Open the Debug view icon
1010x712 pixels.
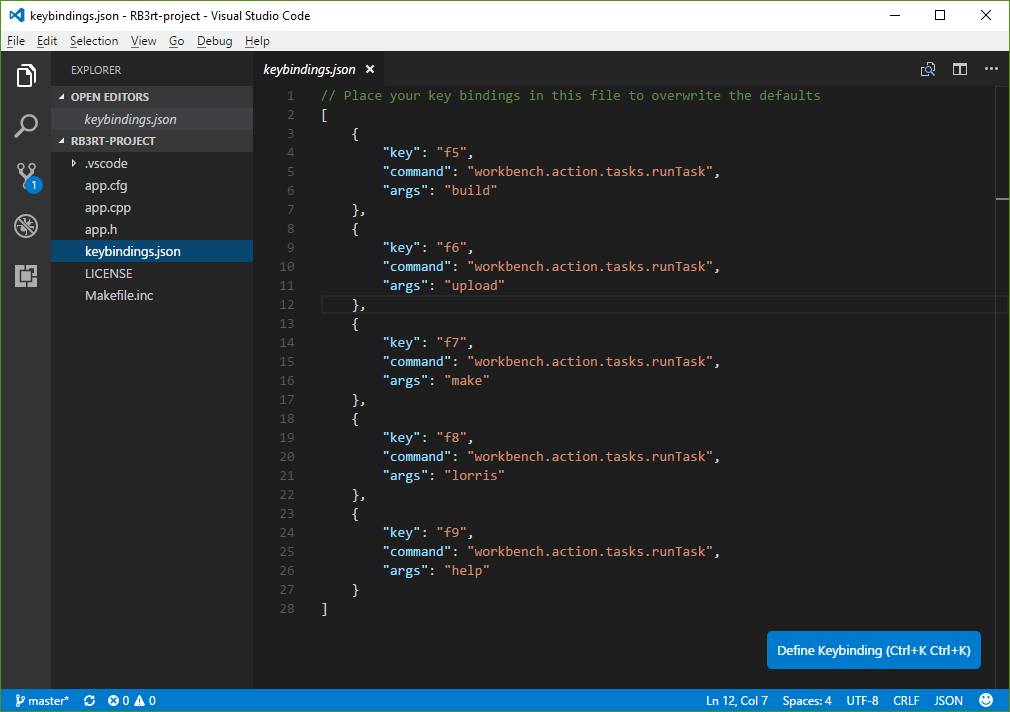click(x=26, y=226)
